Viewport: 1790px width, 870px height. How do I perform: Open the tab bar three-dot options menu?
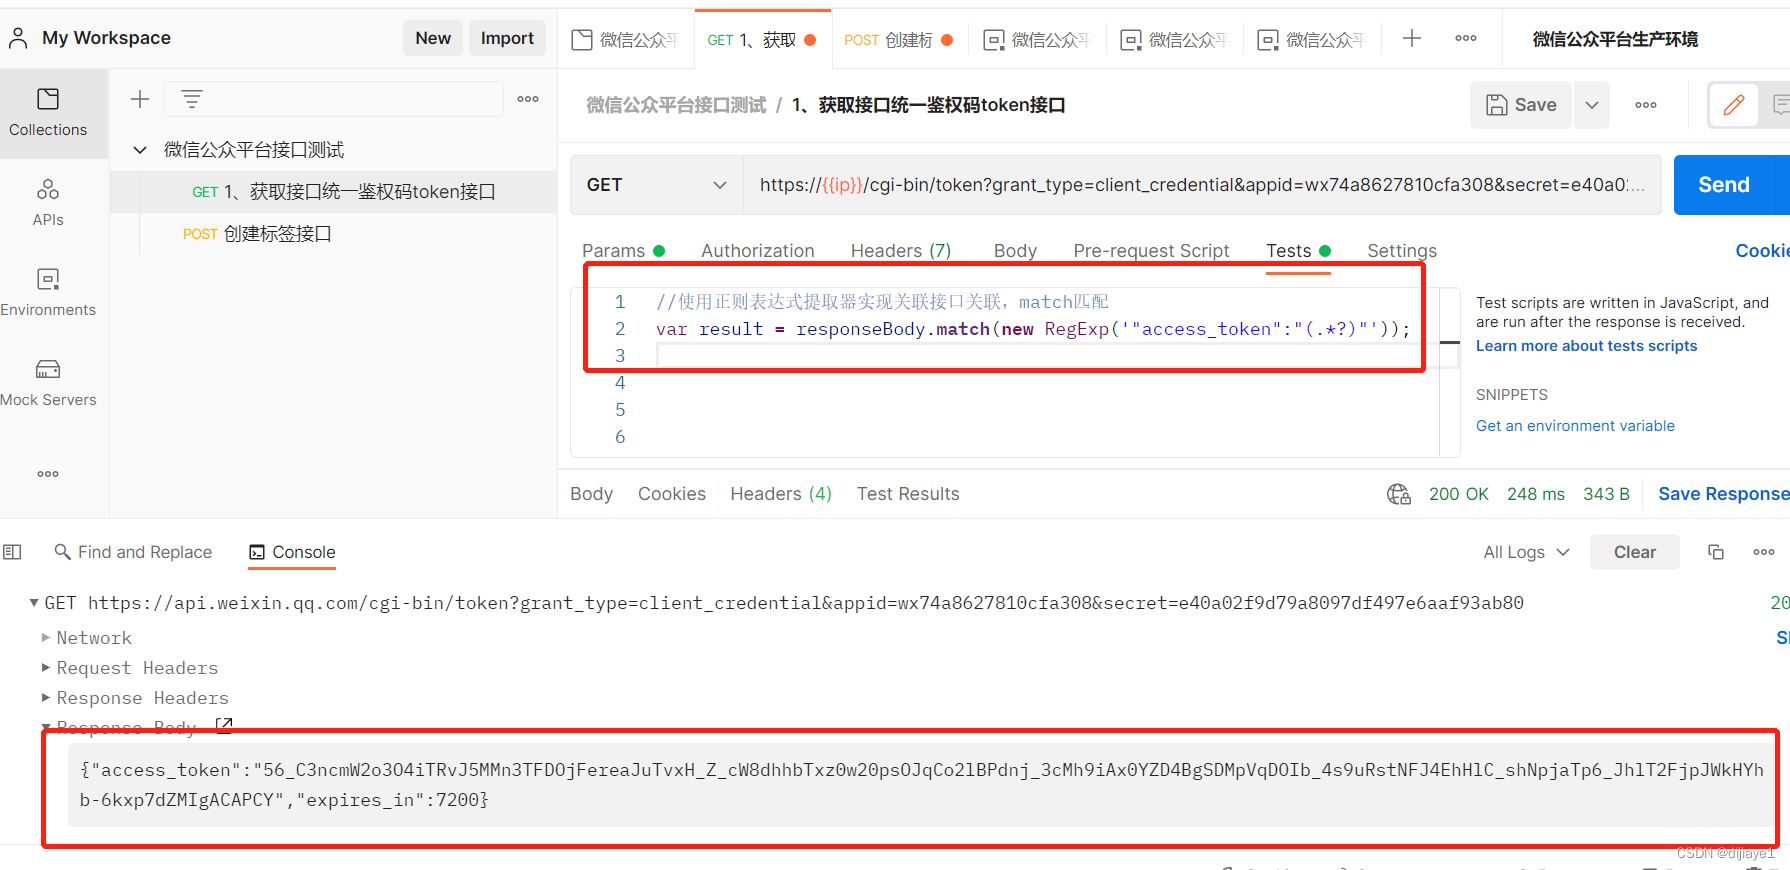click(x=1466, y=38)
